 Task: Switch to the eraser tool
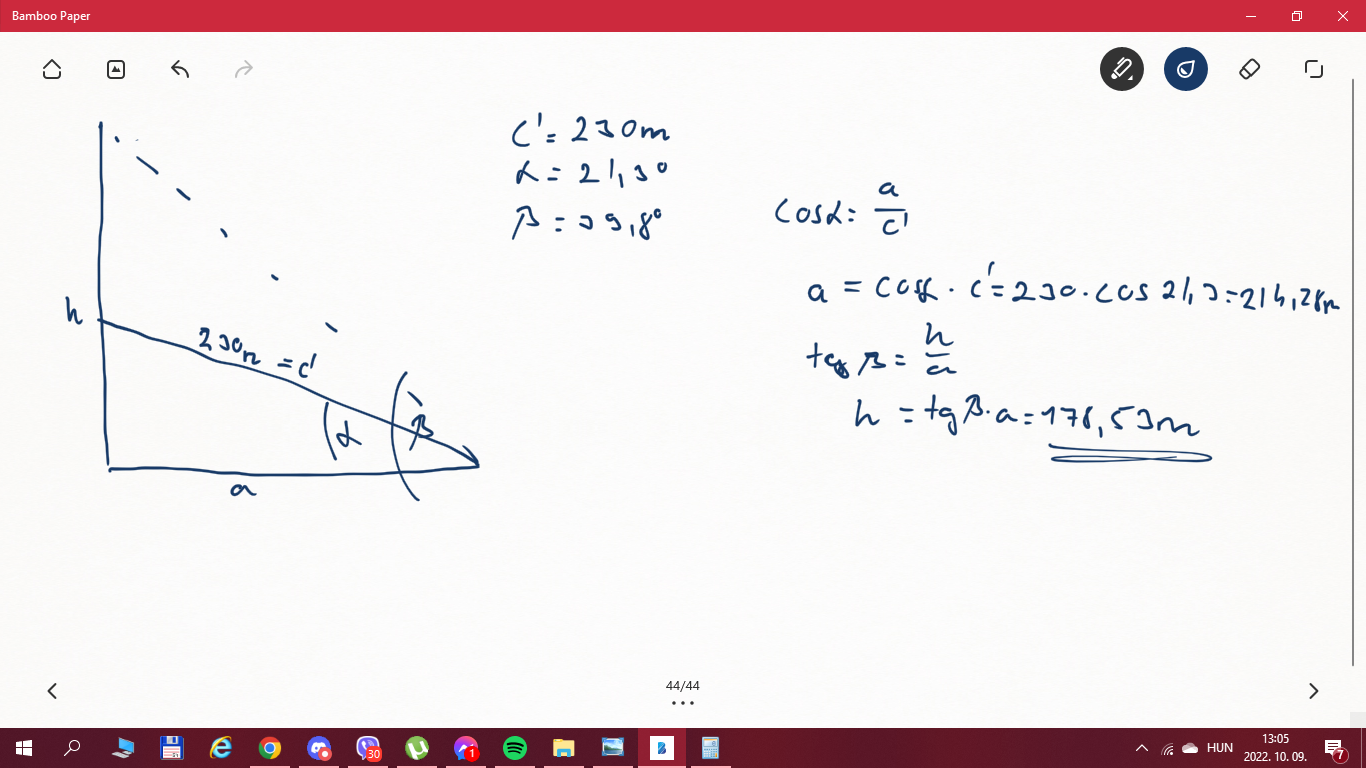(1249, 69)
